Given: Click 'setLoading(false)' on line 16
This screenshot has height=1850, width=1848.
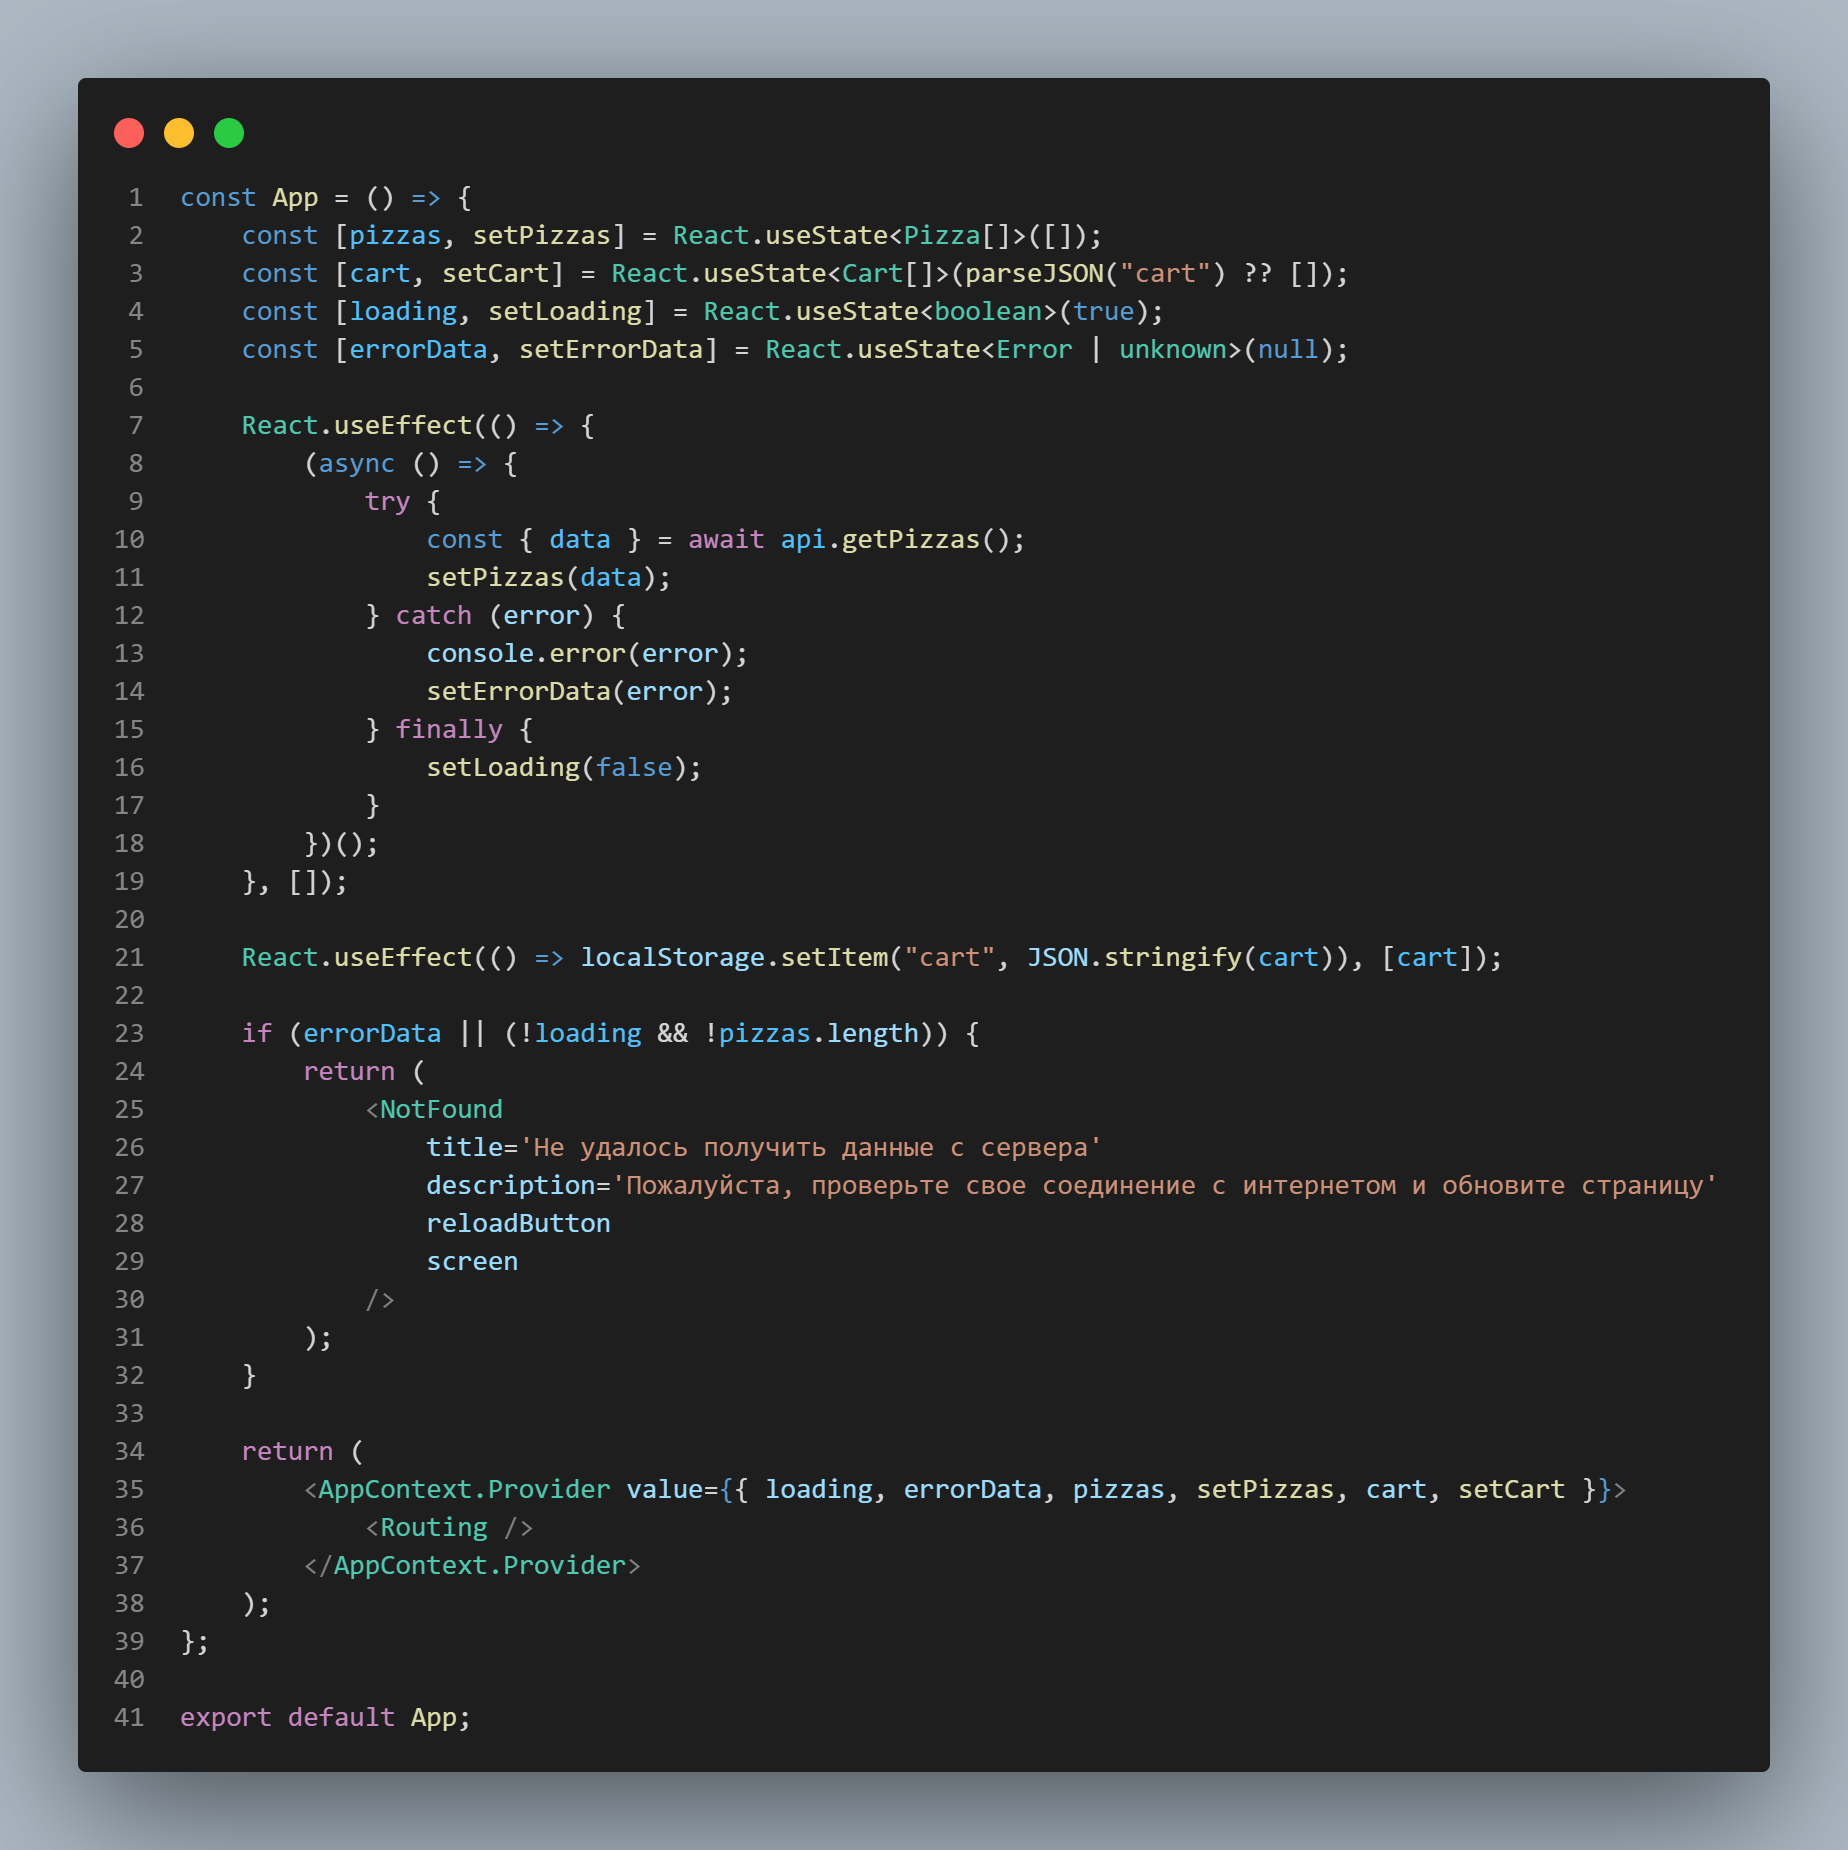Looking at the screenshot, I should point(557,768).
